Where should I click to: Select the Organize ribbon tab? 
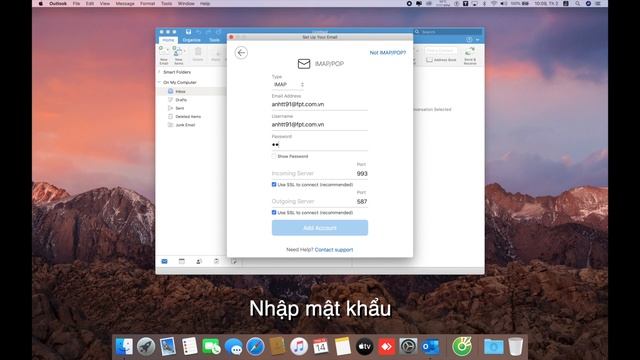click(x=191, y=40)
